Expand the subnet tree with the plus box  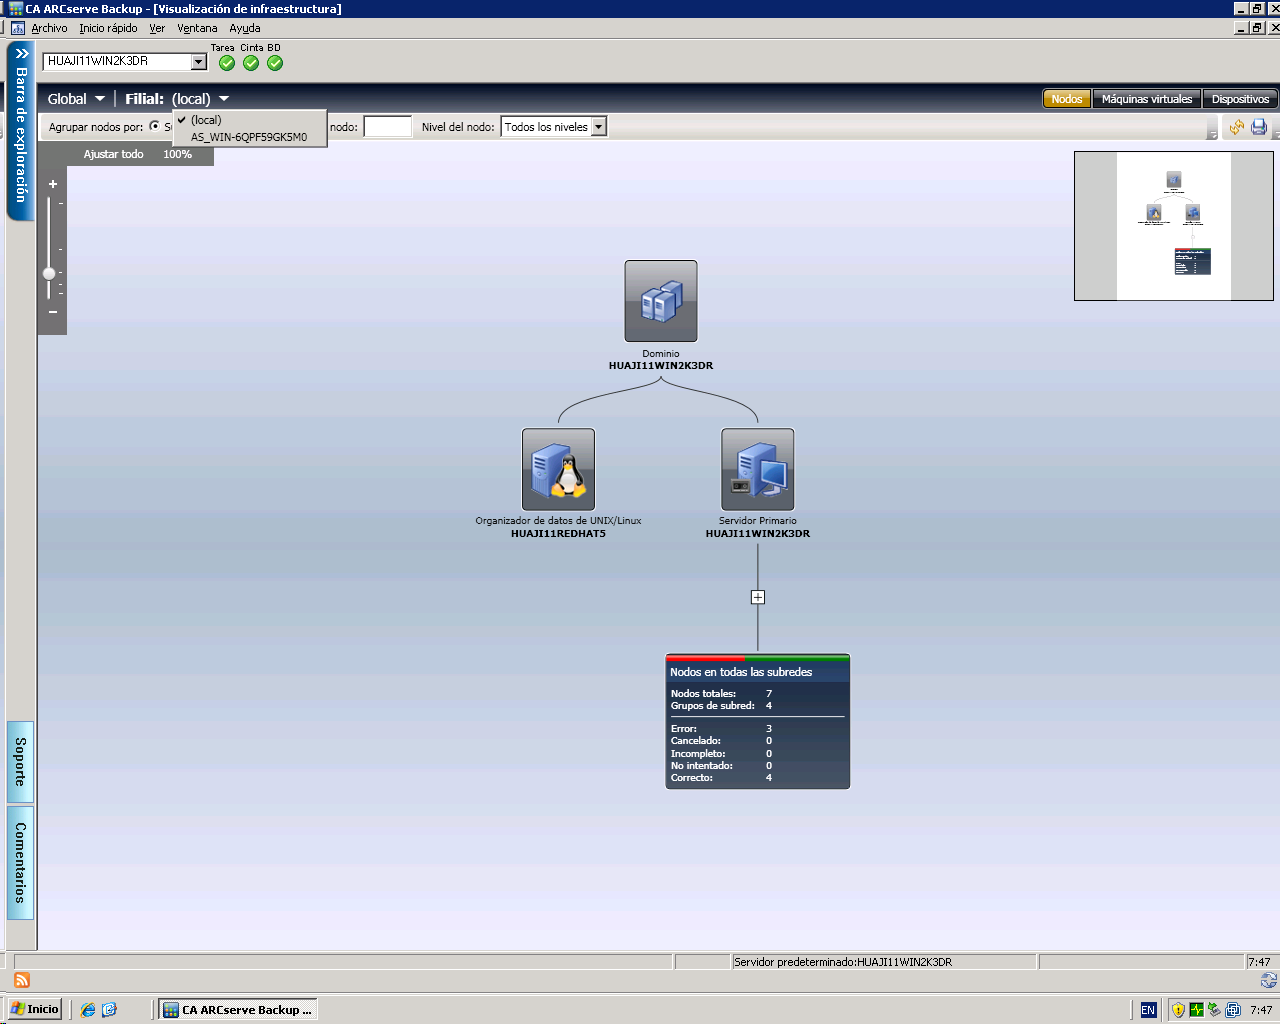tap(758, 597)
